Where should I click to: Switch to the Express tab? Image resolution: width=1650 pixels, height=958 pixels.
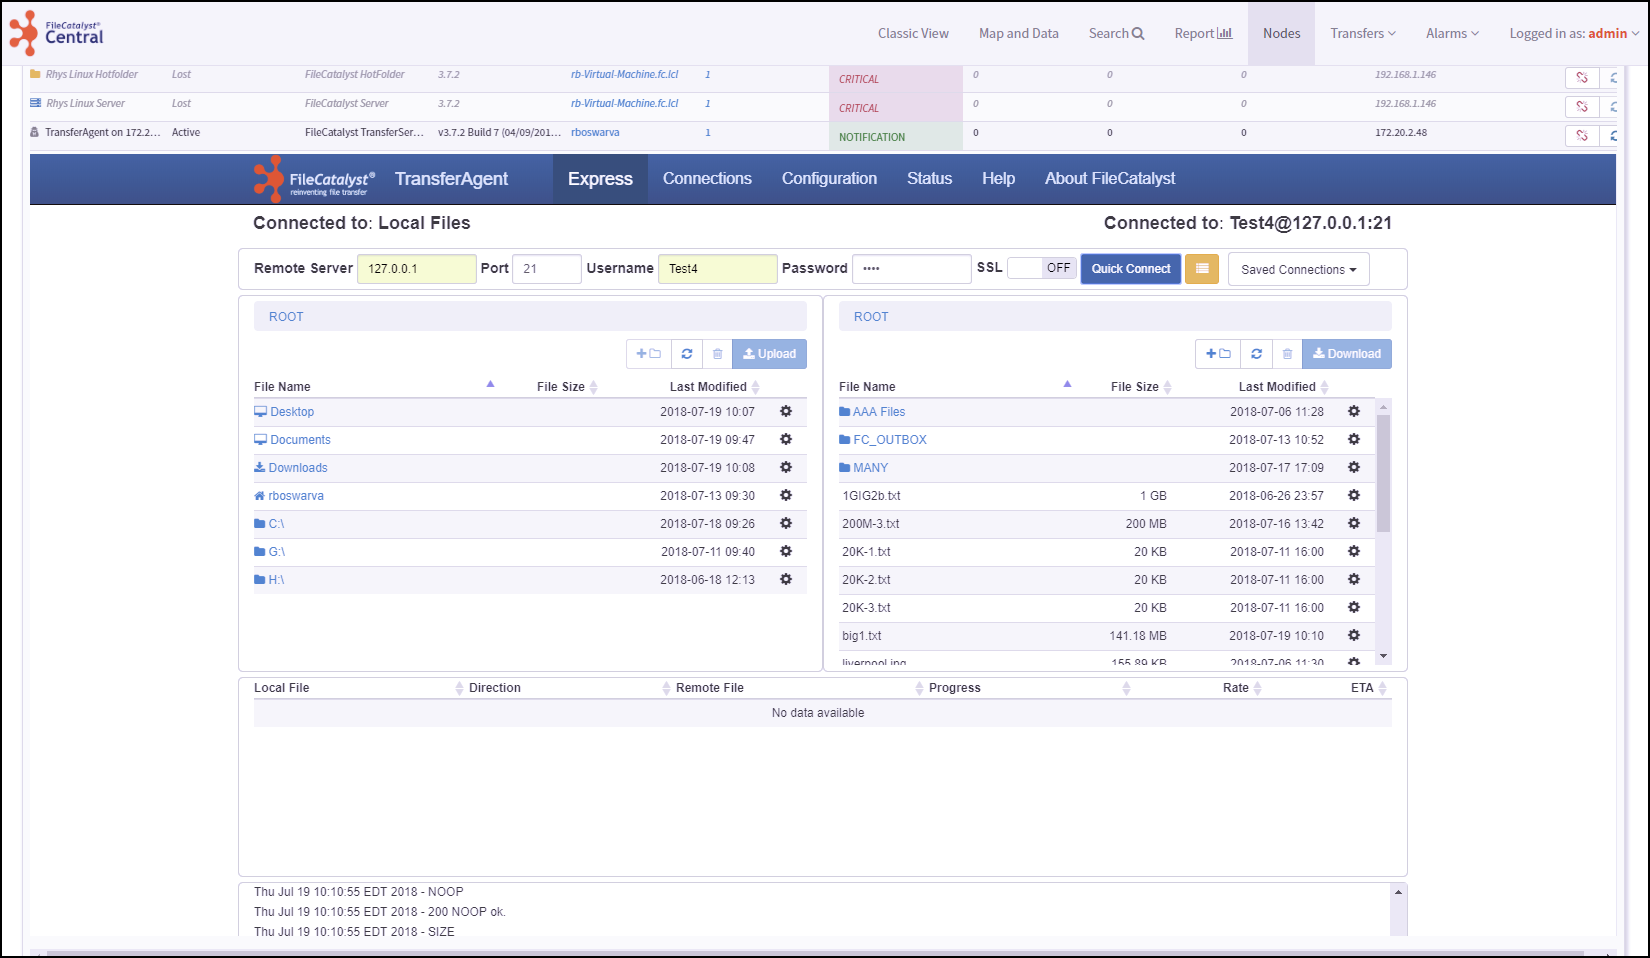point(600,179)
